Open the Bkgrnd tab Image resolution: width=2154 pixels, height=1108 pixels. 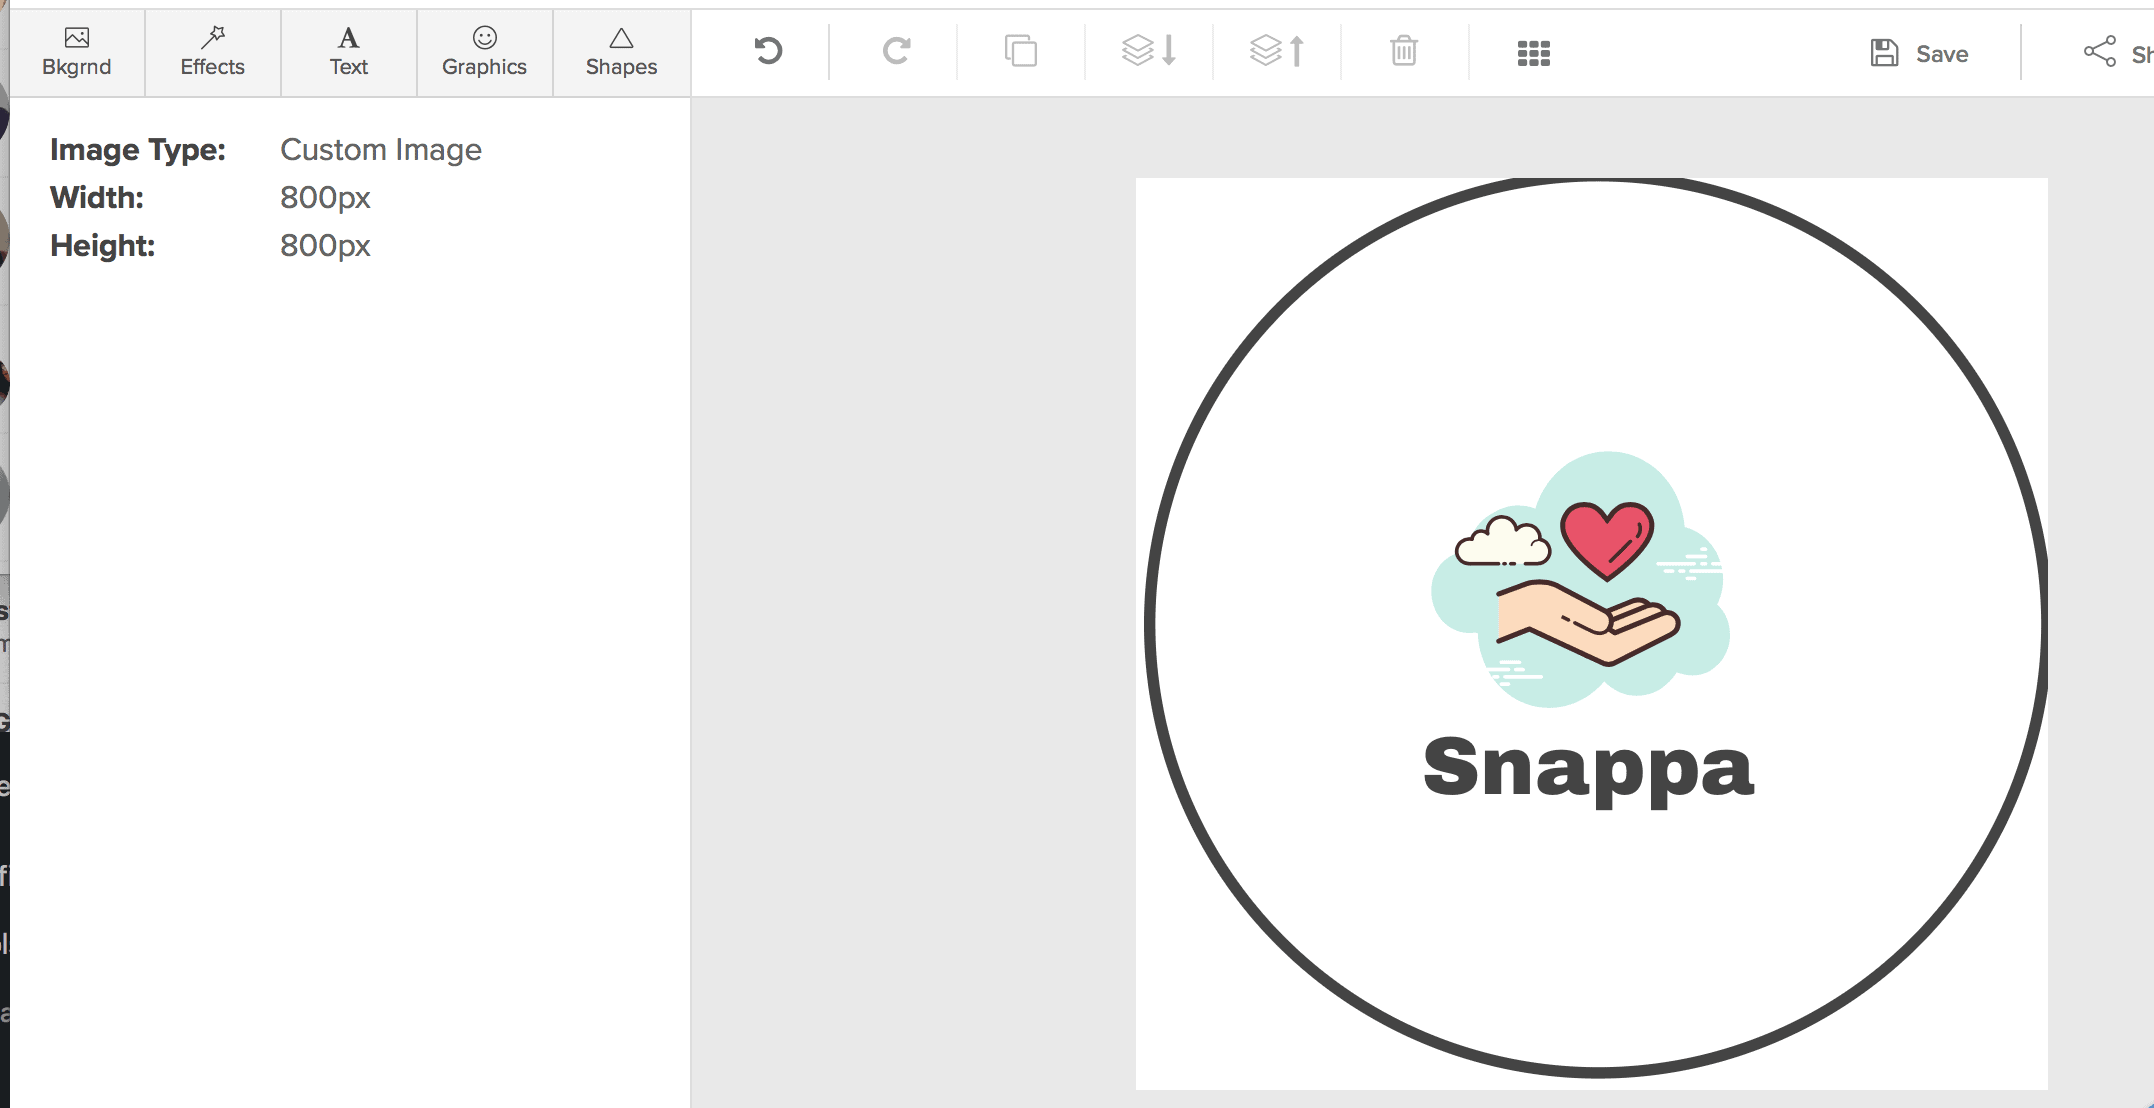pos(77,52)
